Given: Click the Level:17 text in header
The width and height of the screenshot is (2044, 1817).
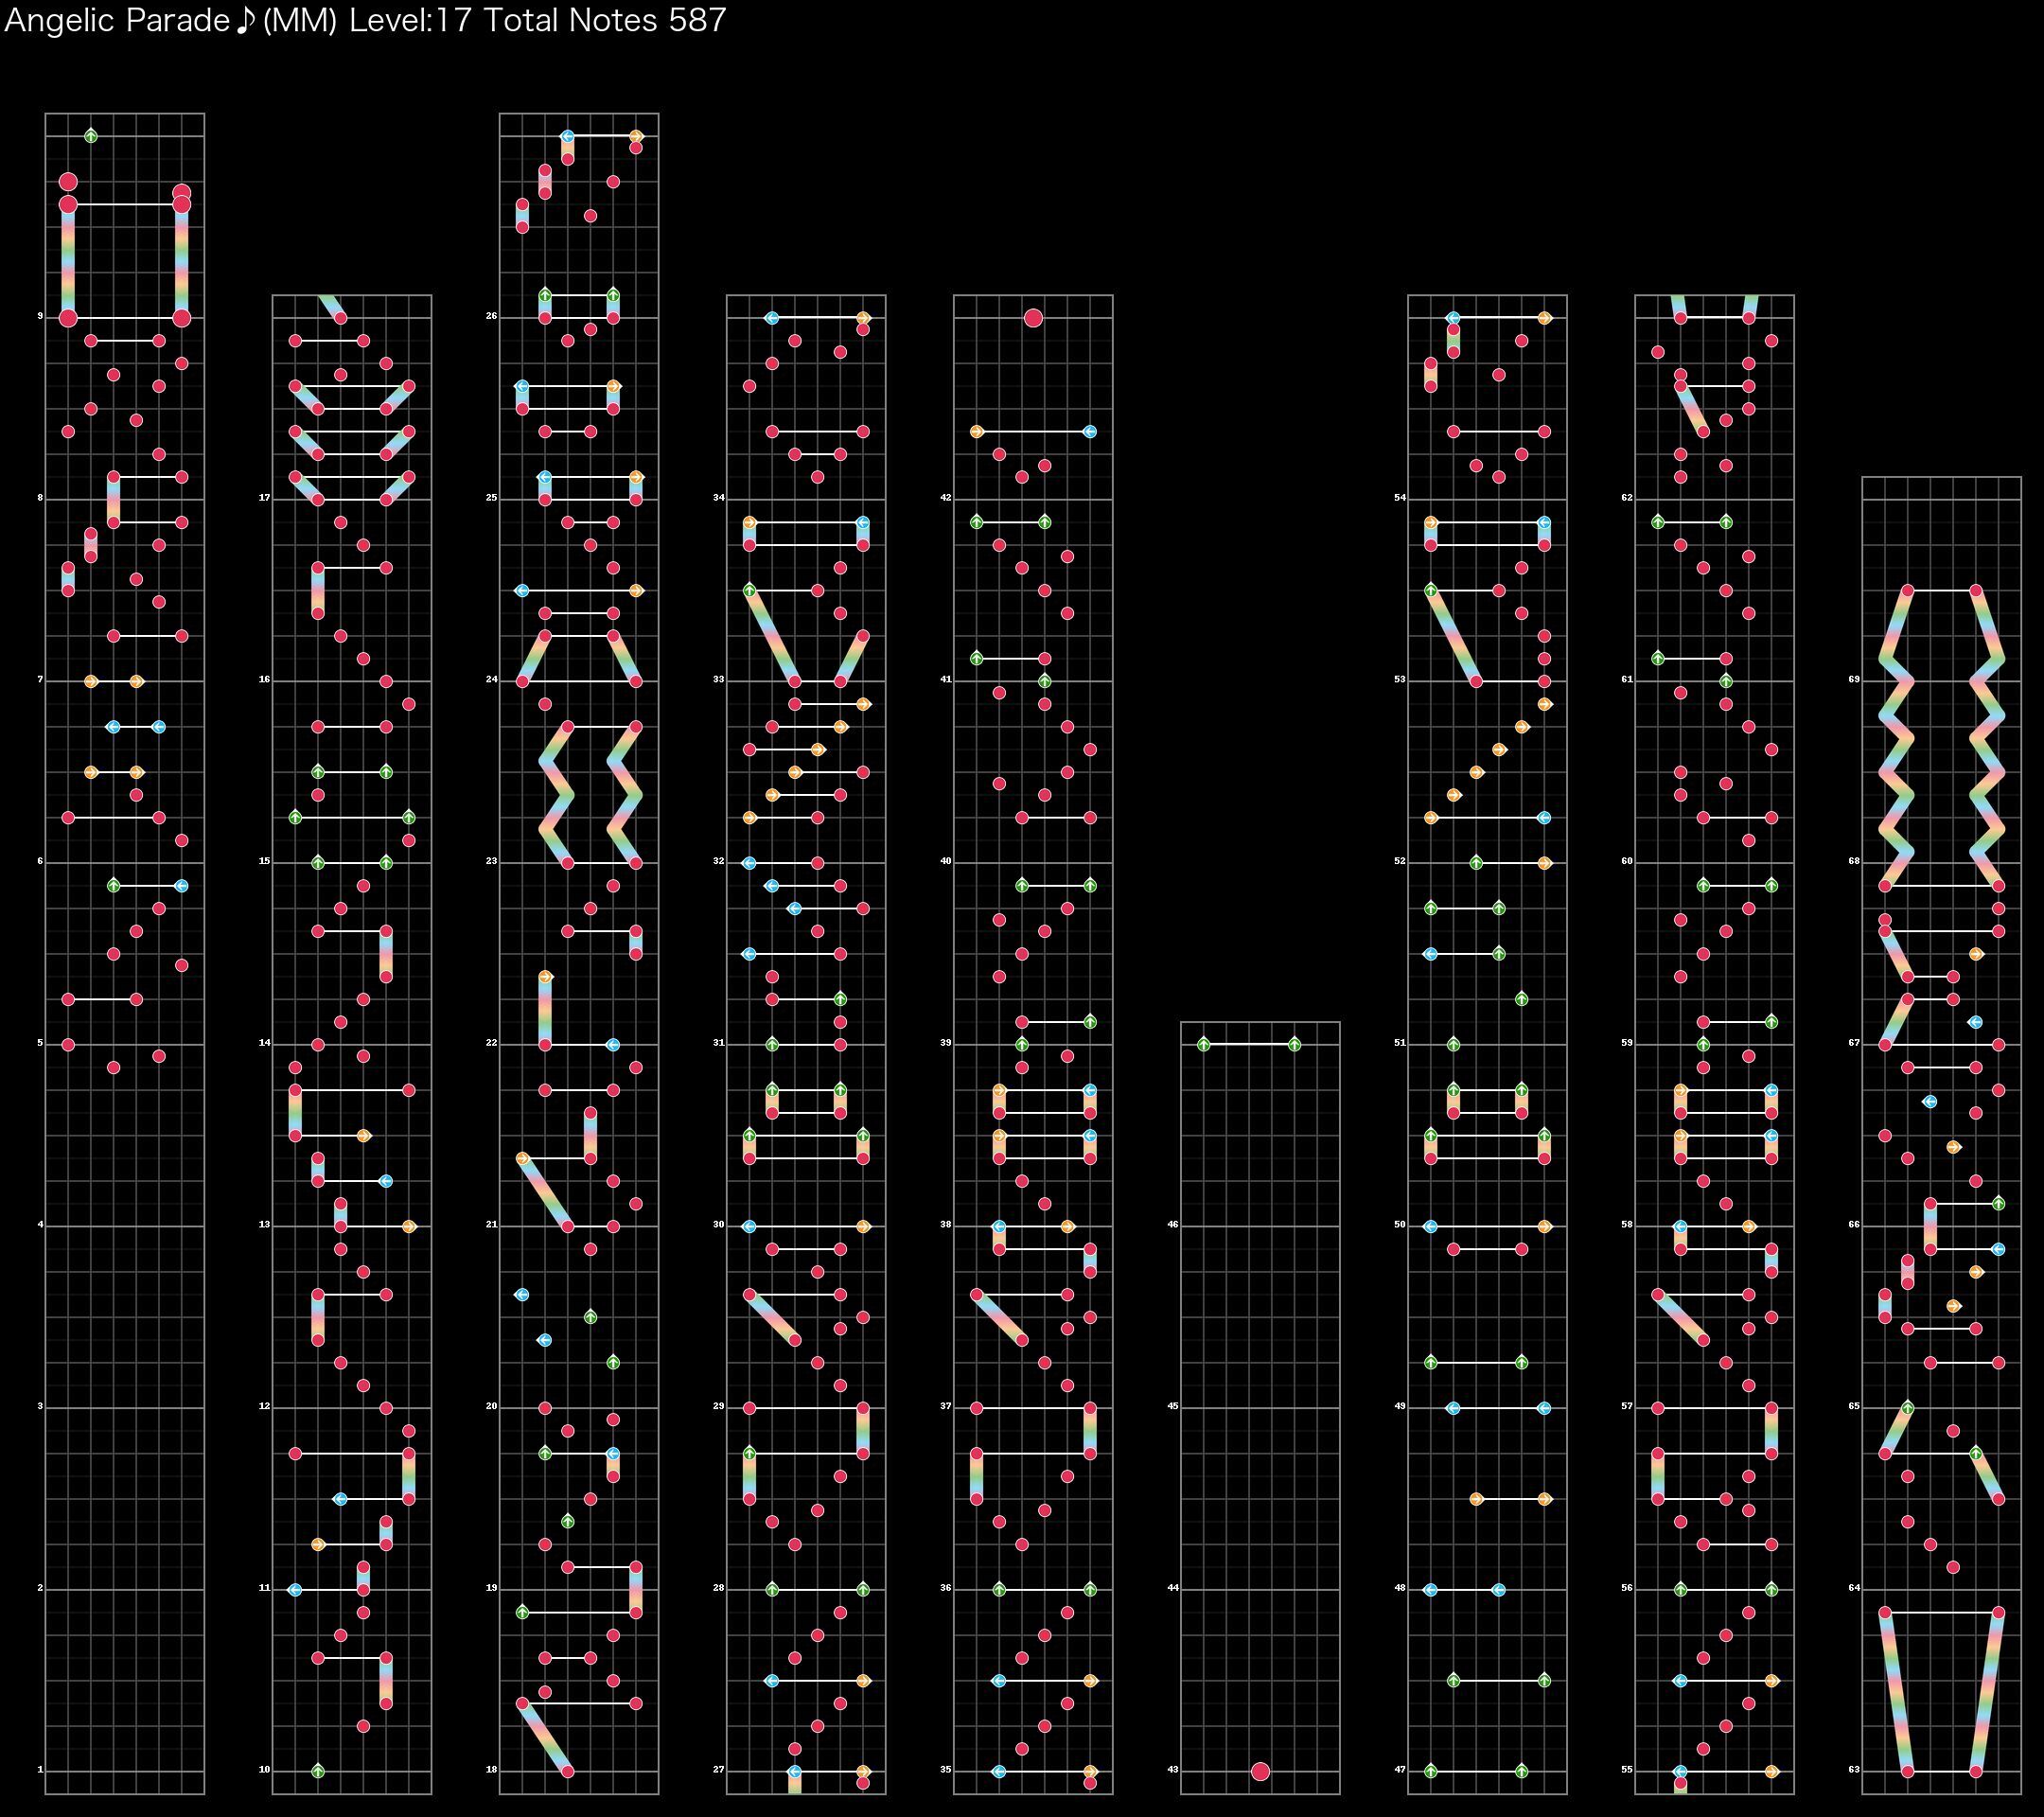Looking at the screenshot, I should tap(409, 21).
